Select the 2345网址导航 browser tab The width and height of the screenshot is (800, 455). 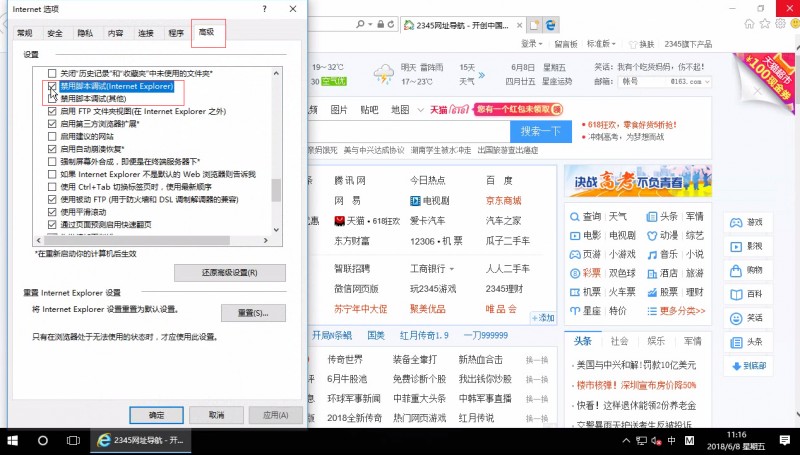(x=462, y=25)
